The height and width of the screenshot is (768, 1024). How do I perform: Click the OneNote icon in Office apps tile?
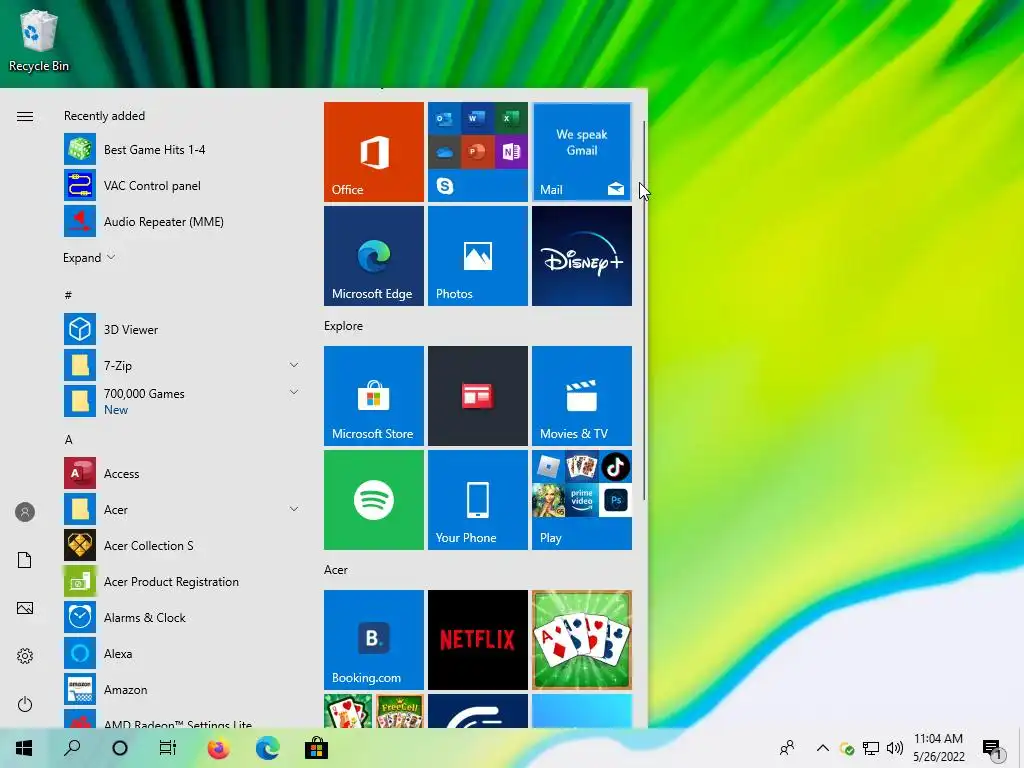[x=511, y=152]
